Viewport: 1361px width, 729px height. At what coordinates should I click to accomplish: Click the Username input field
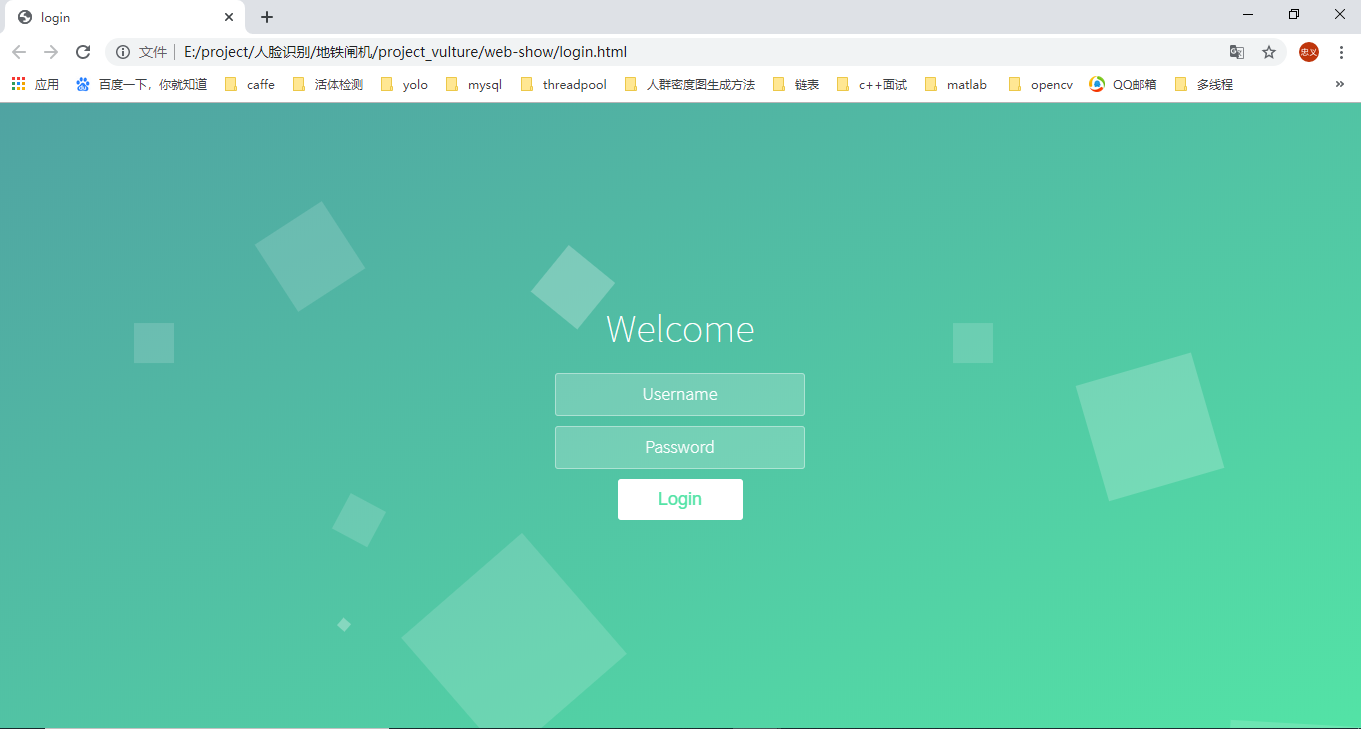680,394
